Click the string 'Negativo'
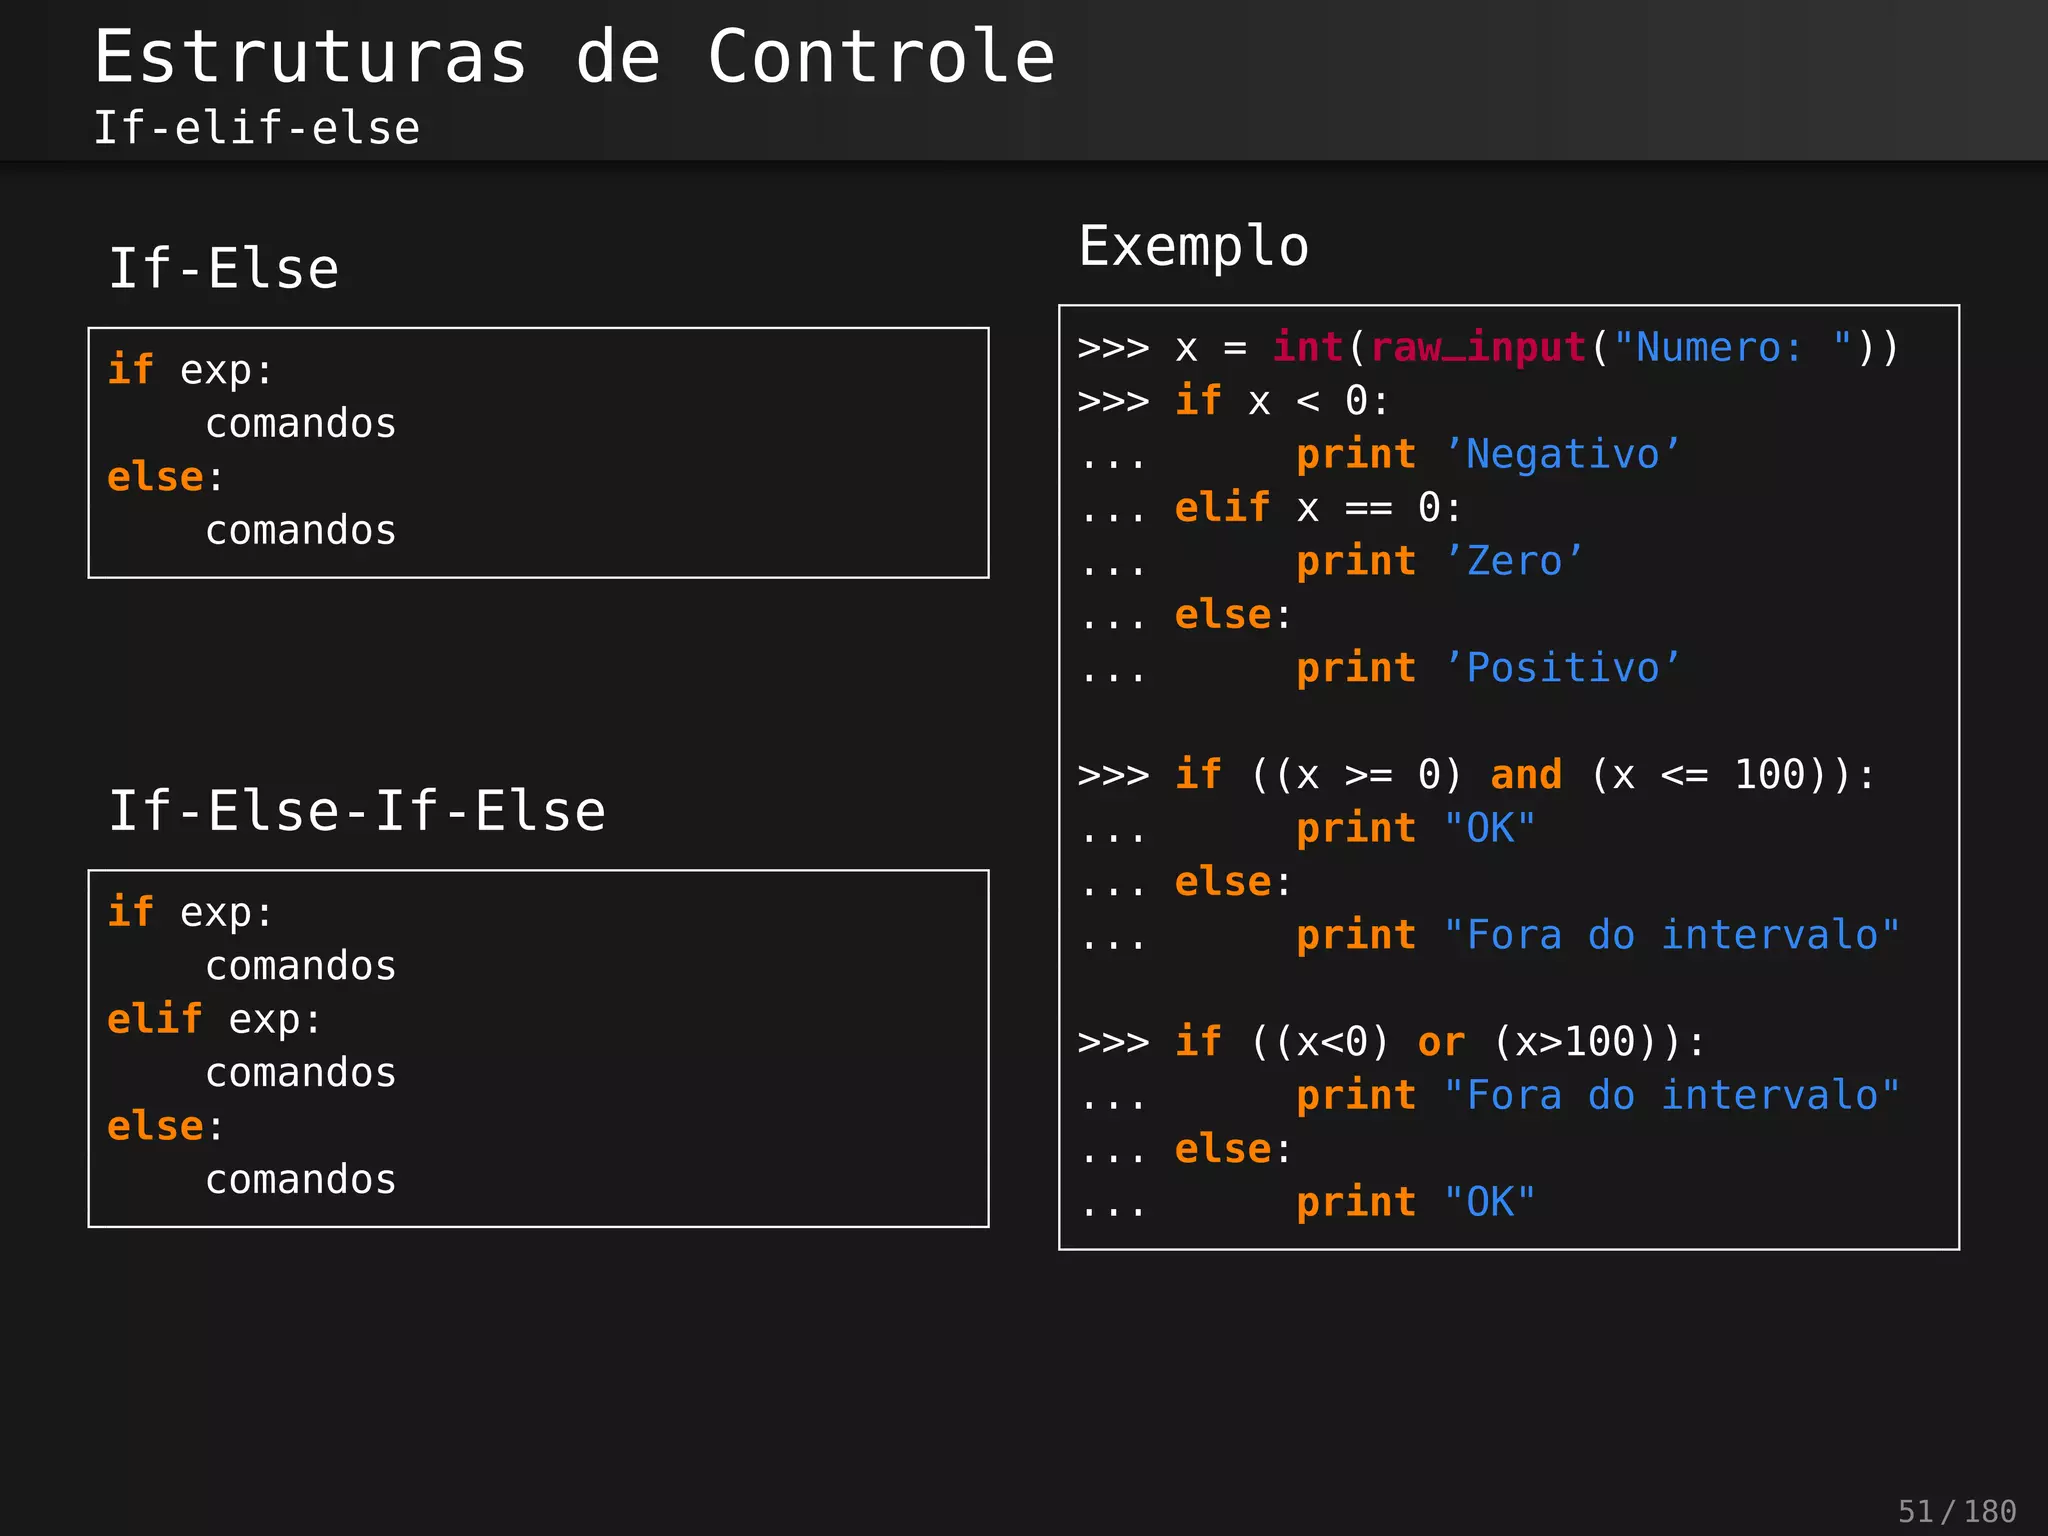This screenshot has width=2048, height=1536. 1563,455
